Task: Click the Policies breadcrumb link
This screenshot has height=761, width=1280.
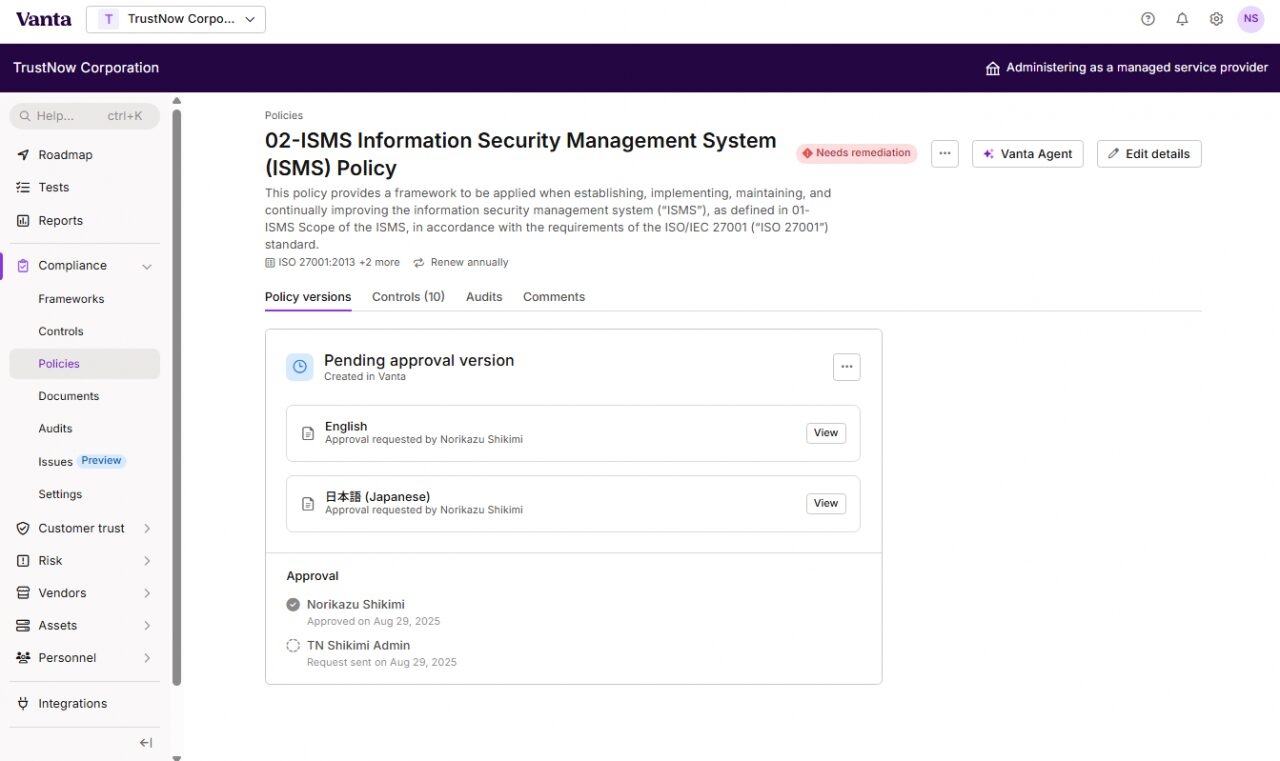Action: [x=284, y=116]
